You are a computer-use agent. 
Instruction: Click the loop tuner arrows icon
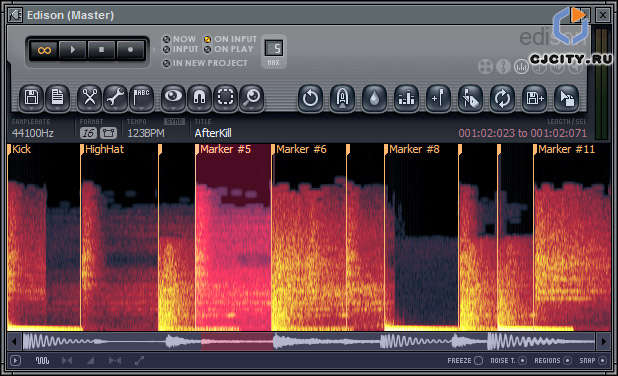[502, 99]
